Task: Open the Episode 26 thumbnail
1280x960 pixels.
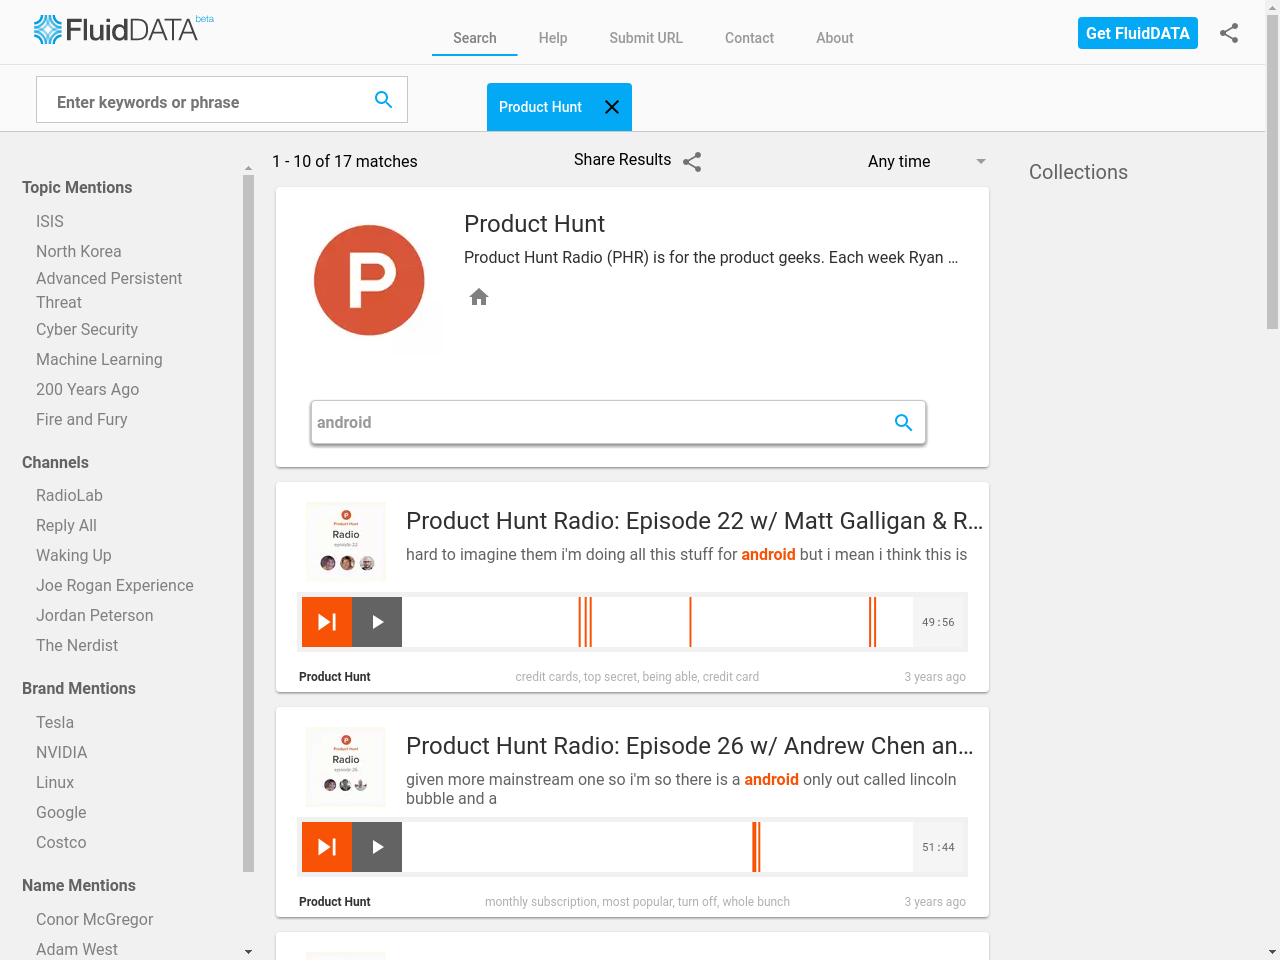Action: click(x=346, y=766)
